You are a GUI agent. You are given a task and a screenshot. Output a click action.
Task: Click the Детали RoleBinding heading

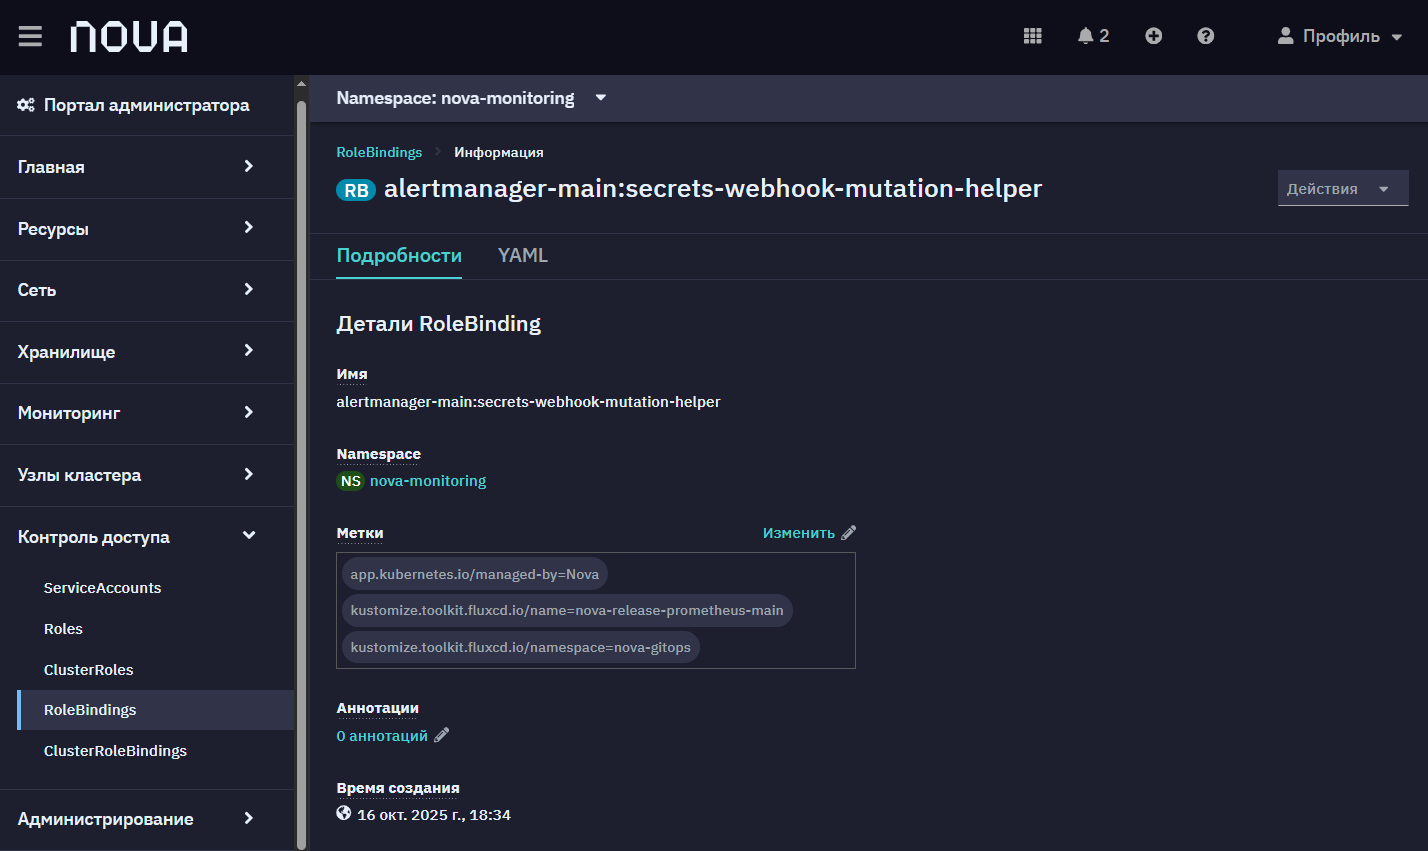439,324
